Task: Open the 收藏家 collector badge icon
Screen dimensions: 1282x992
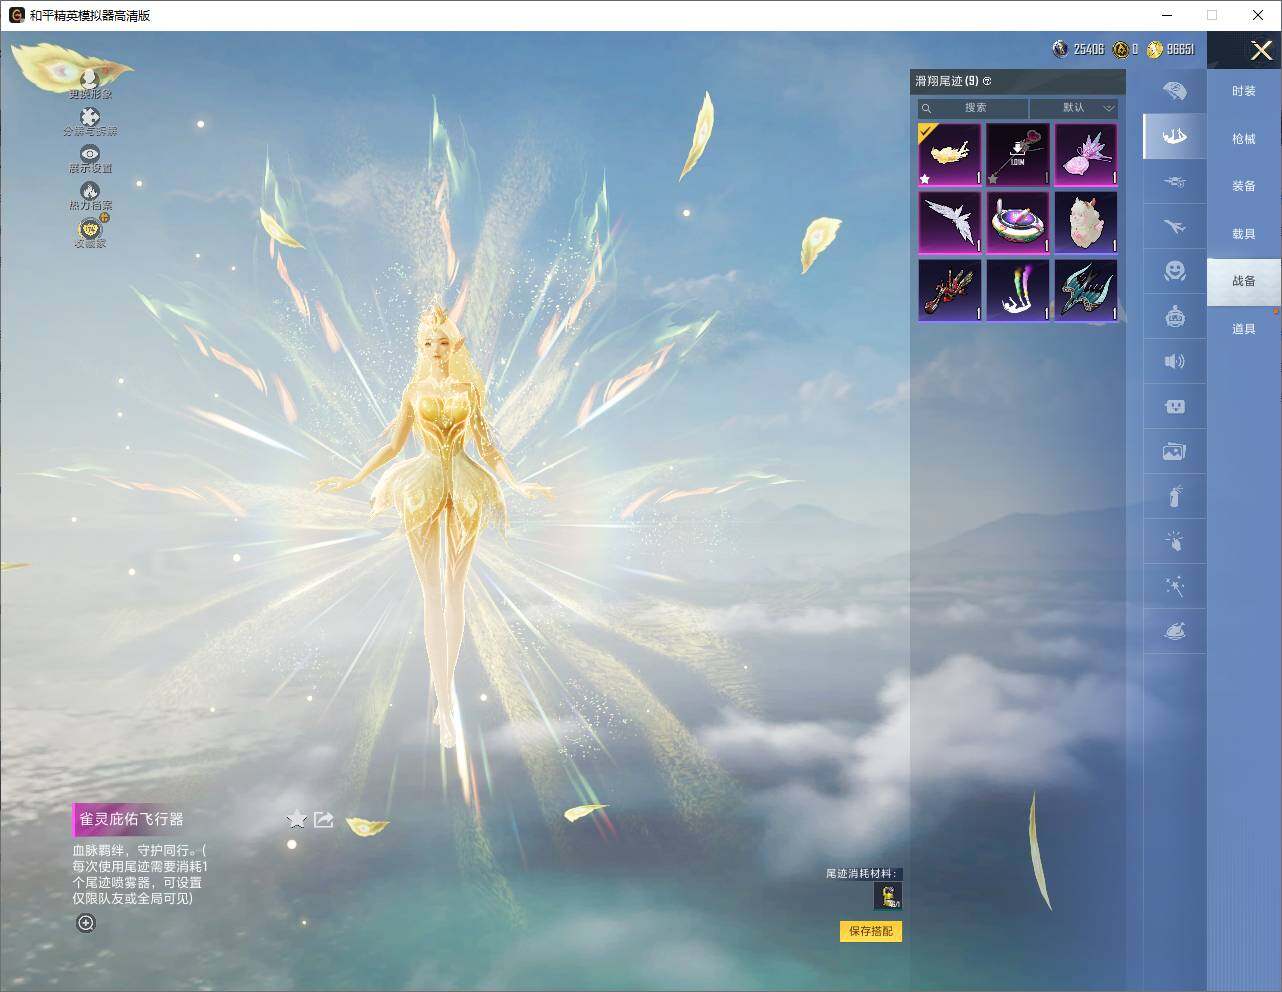Action: [90, 229]
